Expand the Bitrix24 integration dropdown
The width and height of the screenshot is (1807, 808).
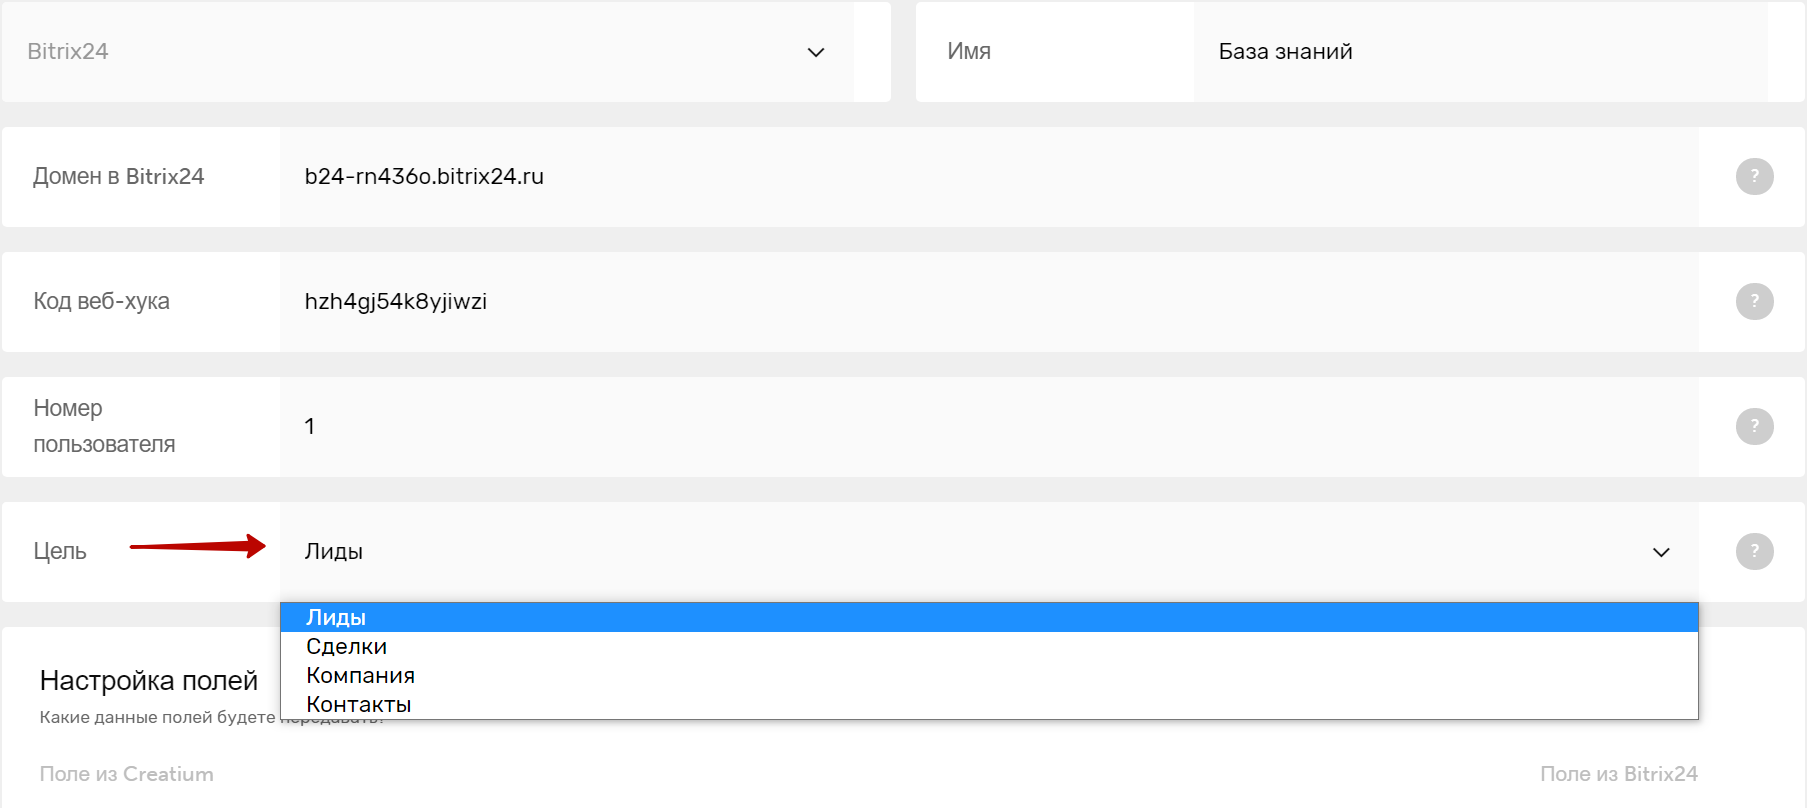click(428, 52)
